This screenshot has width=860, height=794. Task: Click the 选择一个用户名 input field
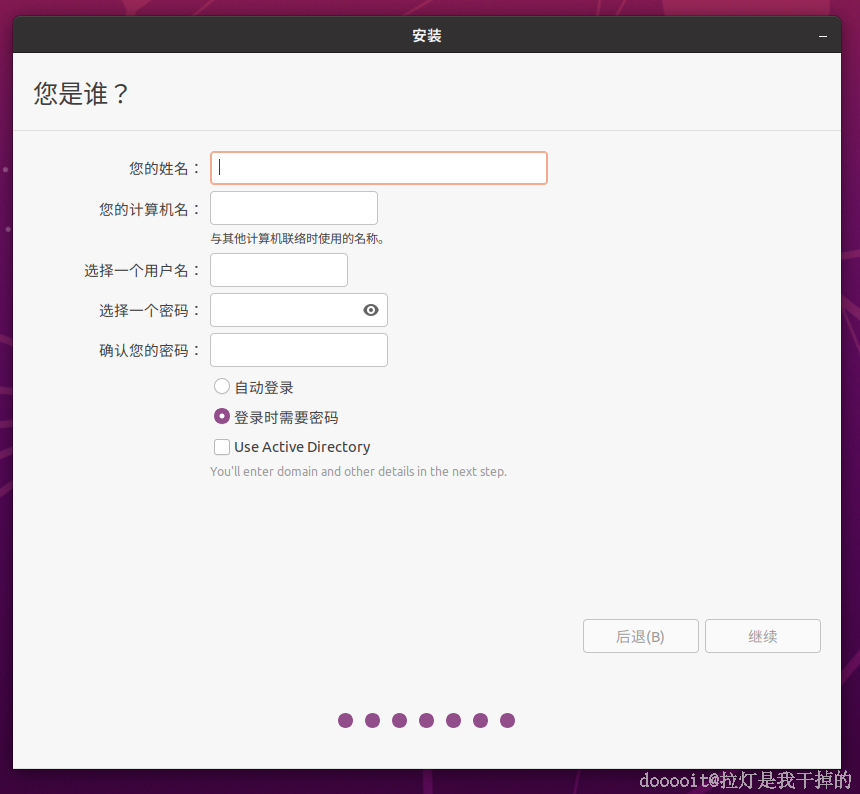click(x=278, y=270)
